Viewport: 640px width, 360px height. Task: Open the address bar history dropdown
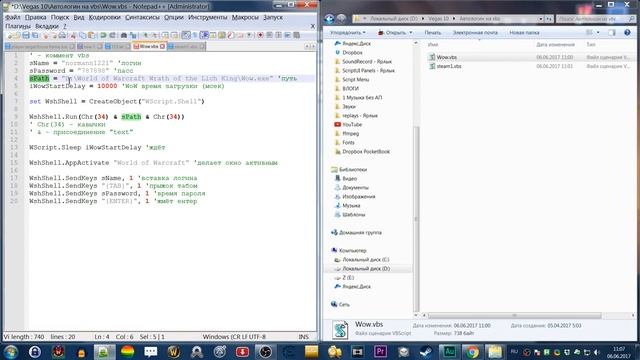click(541, 19)
